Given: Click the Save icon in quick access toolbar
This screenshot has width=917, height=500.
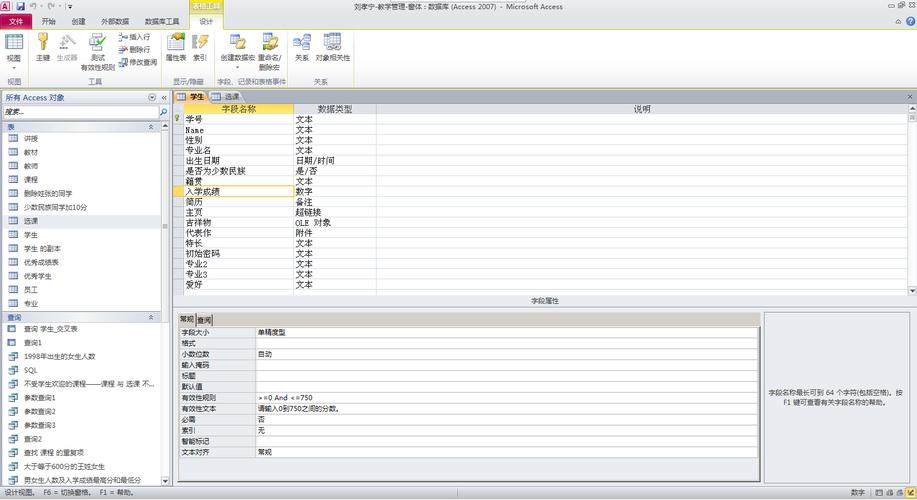Looking at the screenshot, I should point(21,6).
